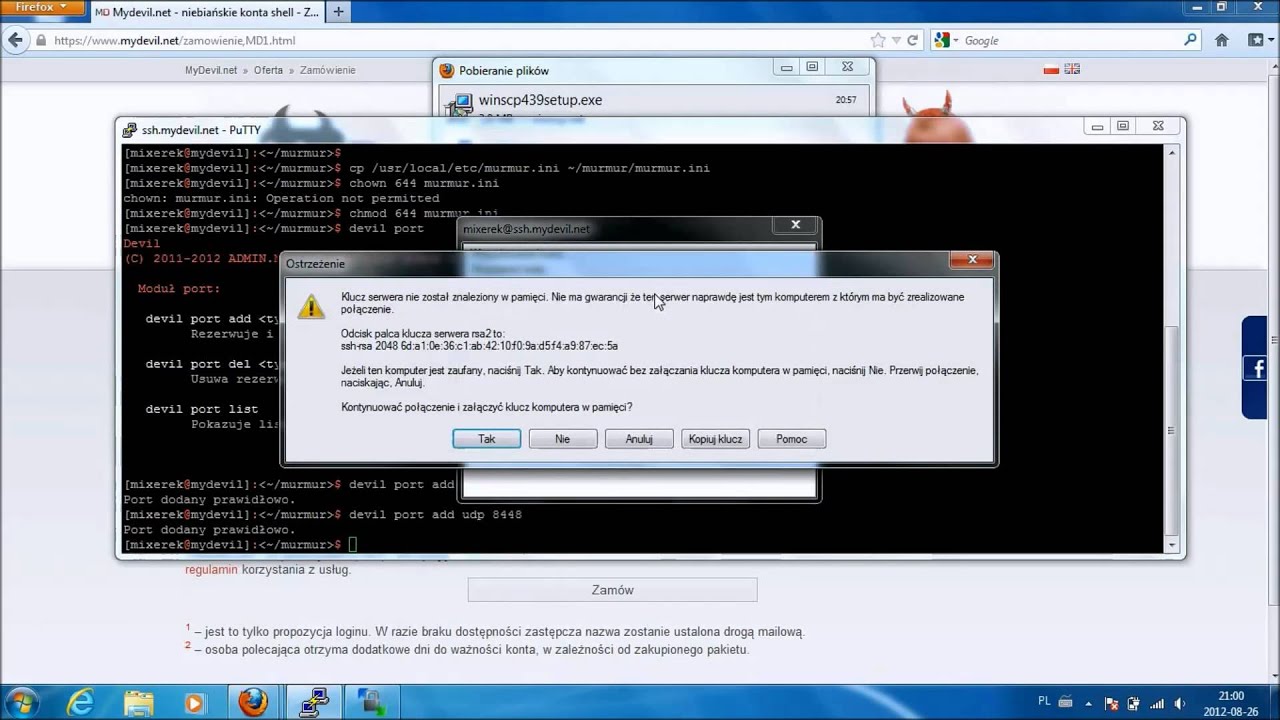1280x720 pixels.
Task: Reload the page with the refresh icon
Action: pos(912,41)
